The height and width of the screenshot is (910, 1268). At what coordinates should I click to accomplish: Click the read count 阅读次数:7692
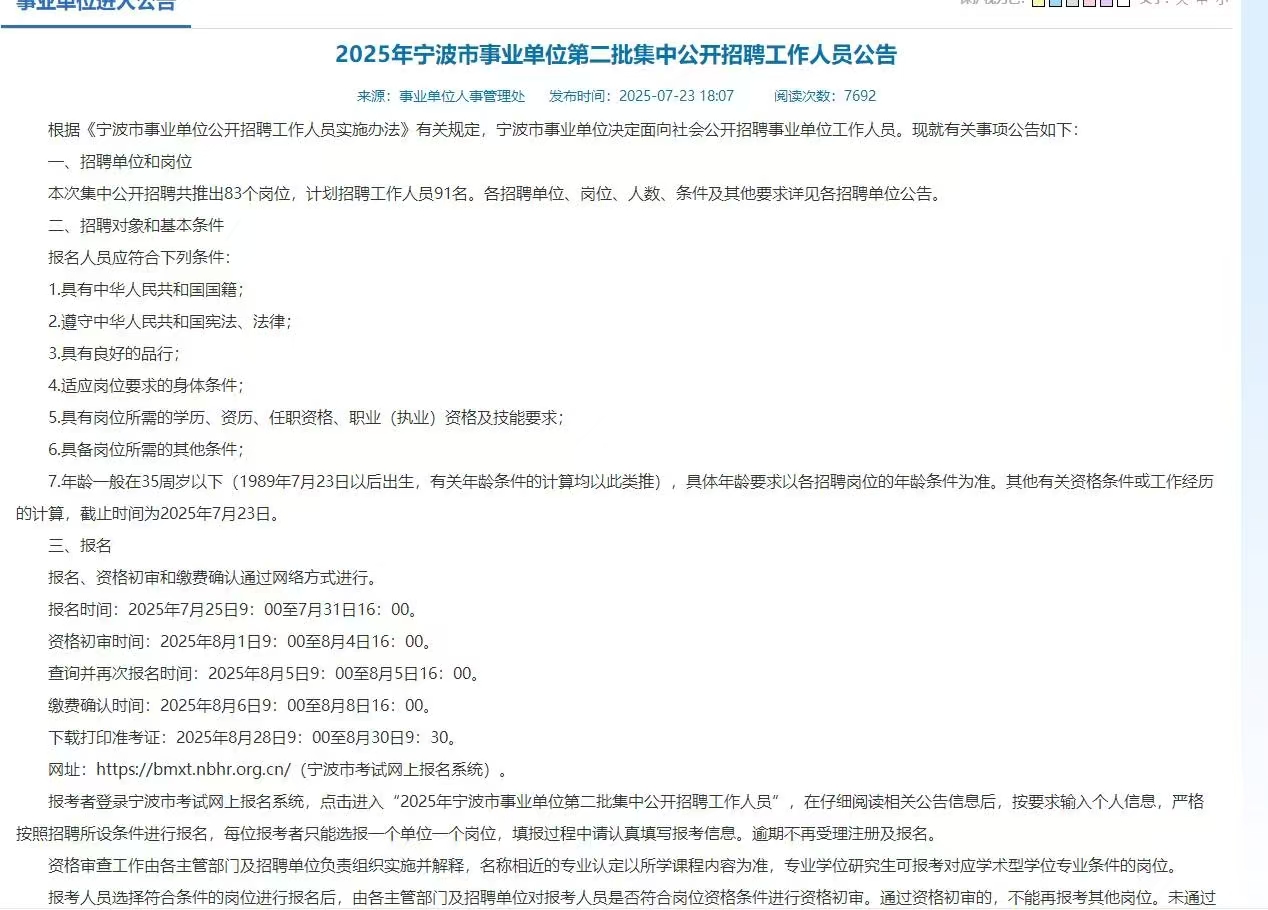[825, 96]
